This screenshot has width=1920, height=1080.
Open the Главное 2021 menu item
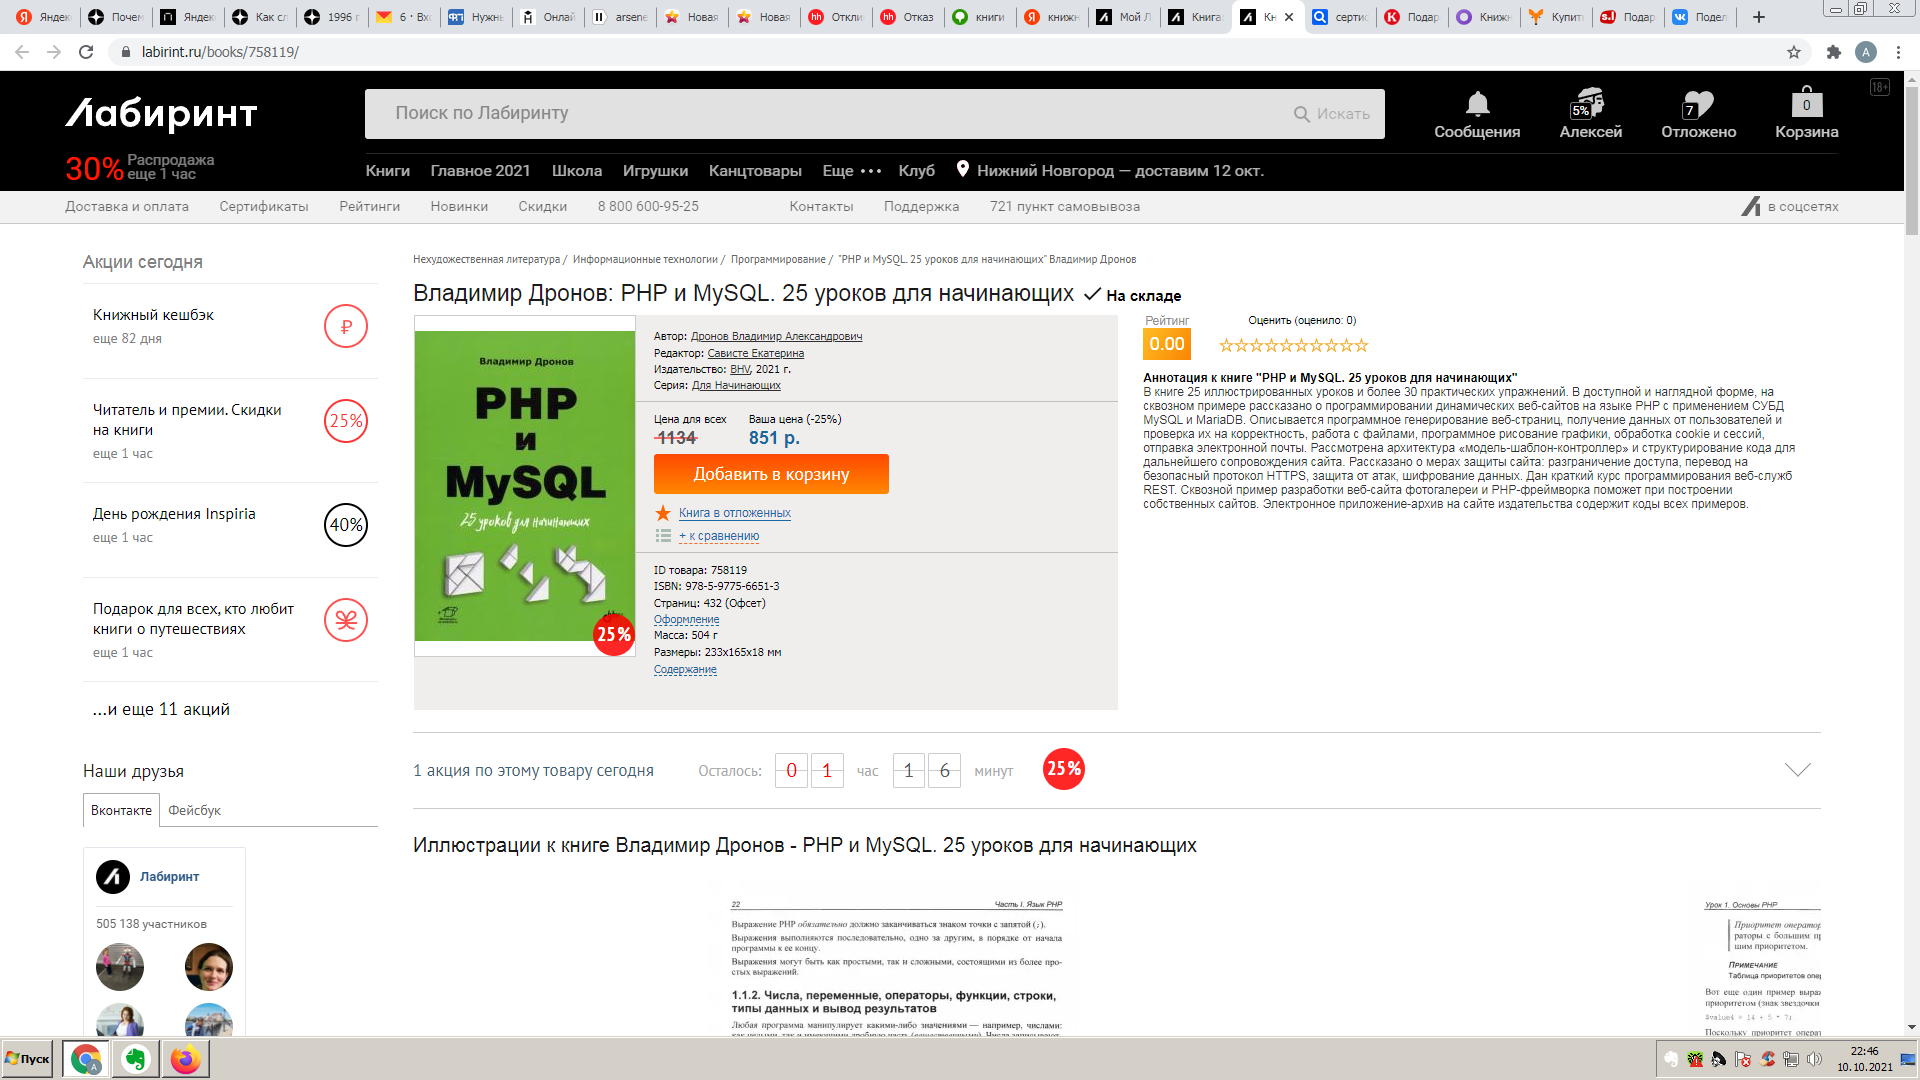(480, 171)
